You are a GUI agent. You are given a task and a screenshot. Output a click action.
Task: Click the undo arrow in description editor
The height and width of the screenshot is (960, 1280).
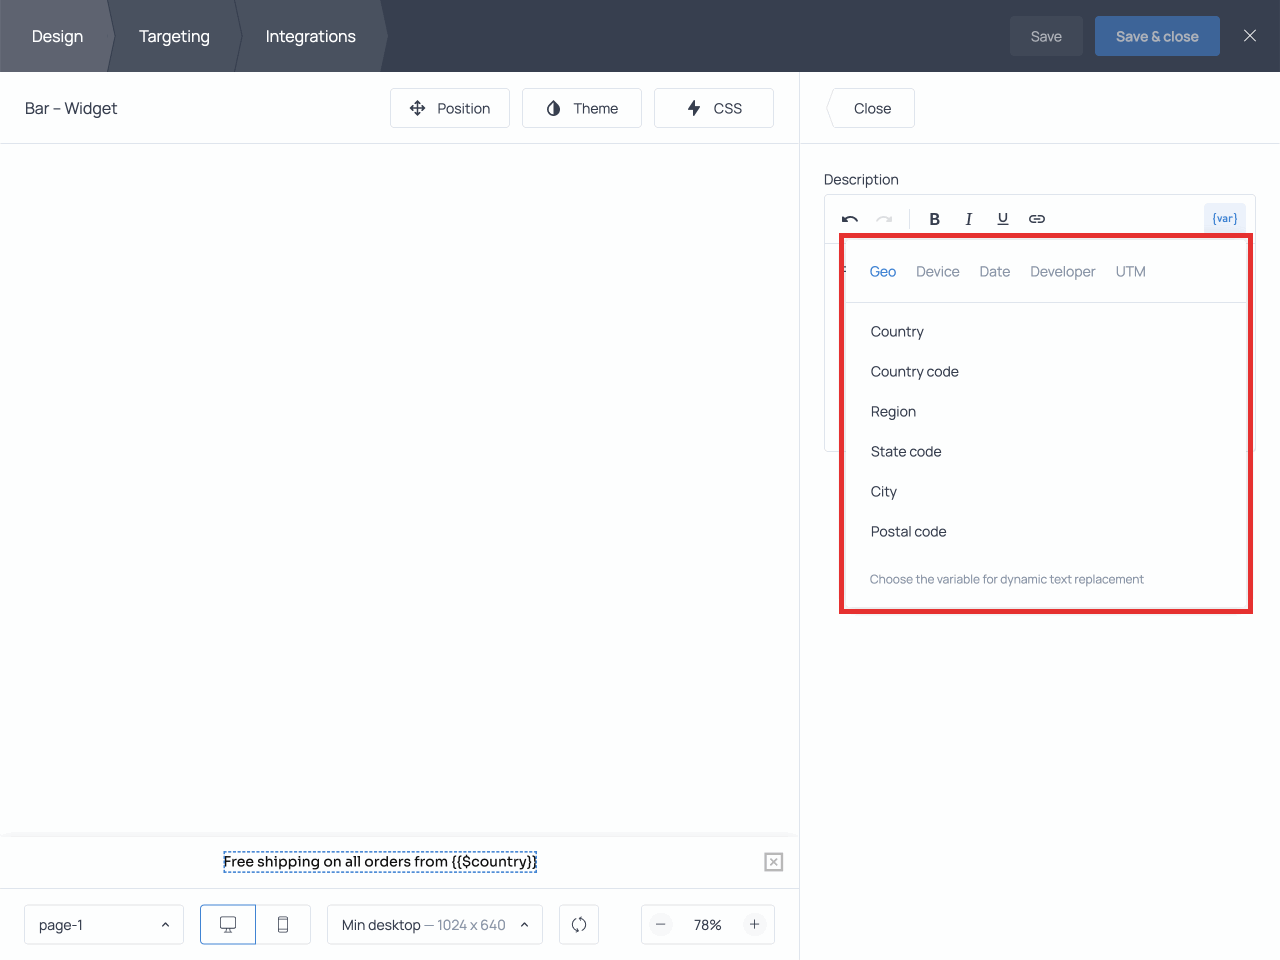pyautogui.click(x=850, y=219)
